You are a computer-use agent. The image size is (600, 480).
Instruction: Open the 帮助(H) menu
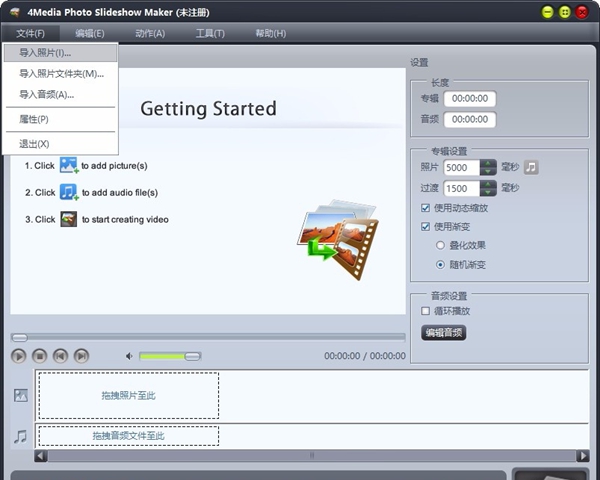(271, 33)
